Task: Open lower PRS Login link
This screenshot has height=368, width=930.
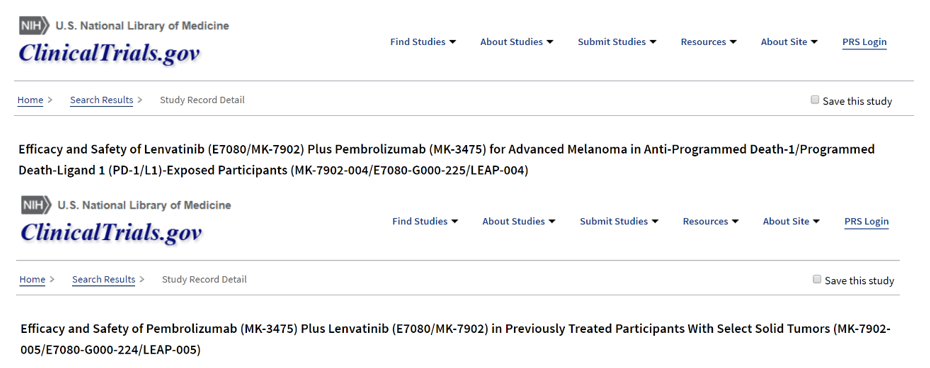Action: point(867,222)
